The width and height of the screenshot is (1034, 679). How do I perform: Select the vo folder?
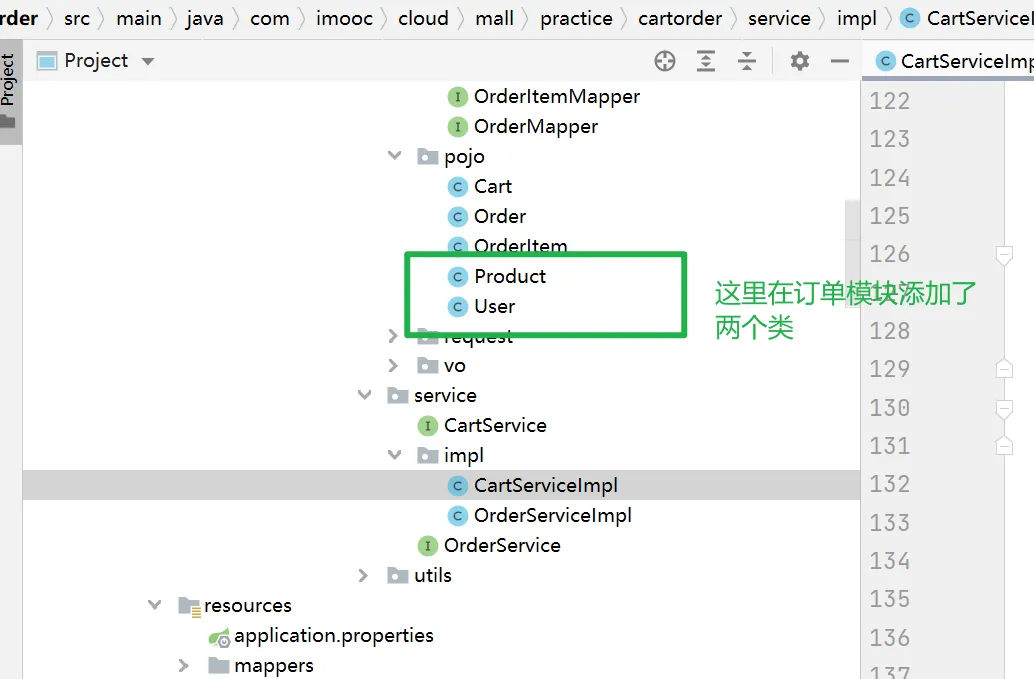[454, 366]
